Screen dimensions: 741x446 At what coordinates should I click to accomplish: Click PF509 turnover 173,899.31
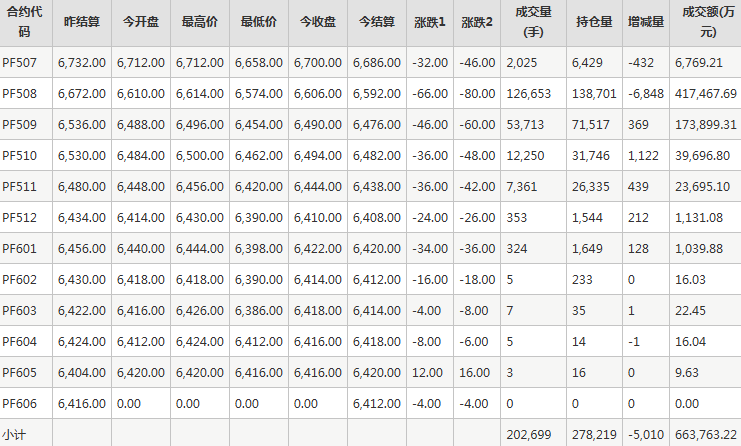706,124
